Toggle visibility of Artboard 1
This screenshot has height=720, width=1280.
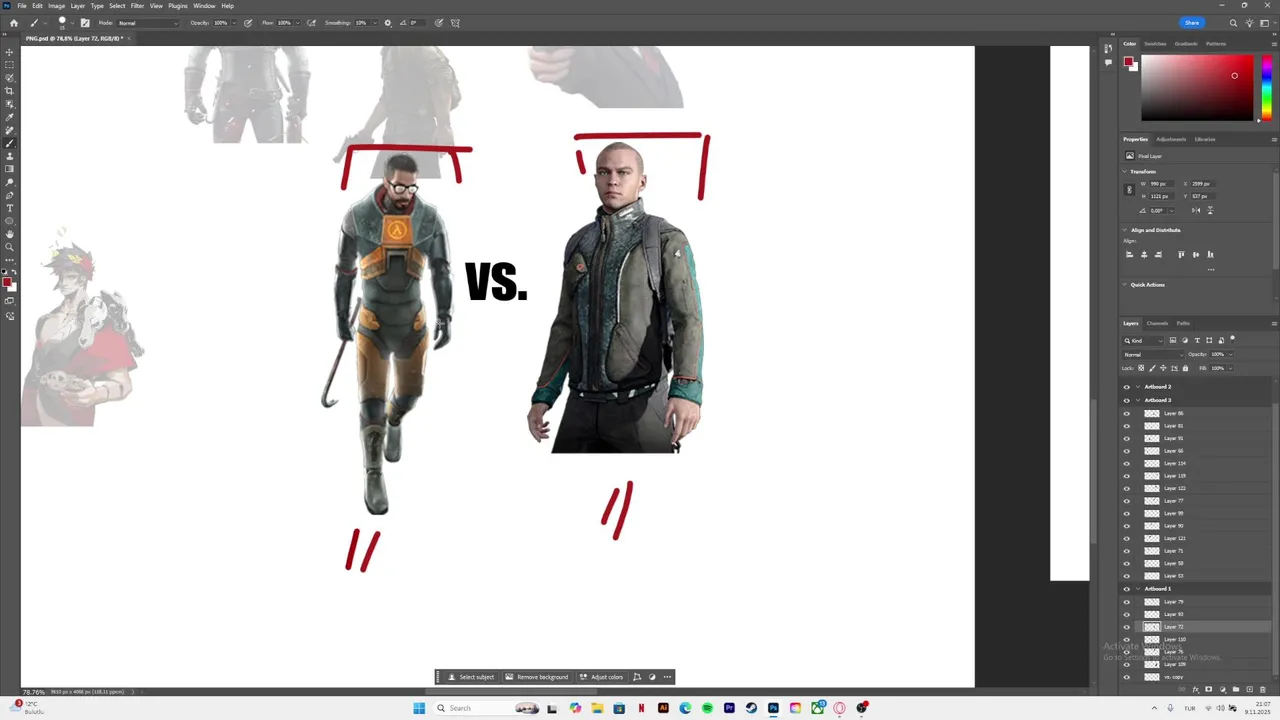click(x=1127, y=589)
